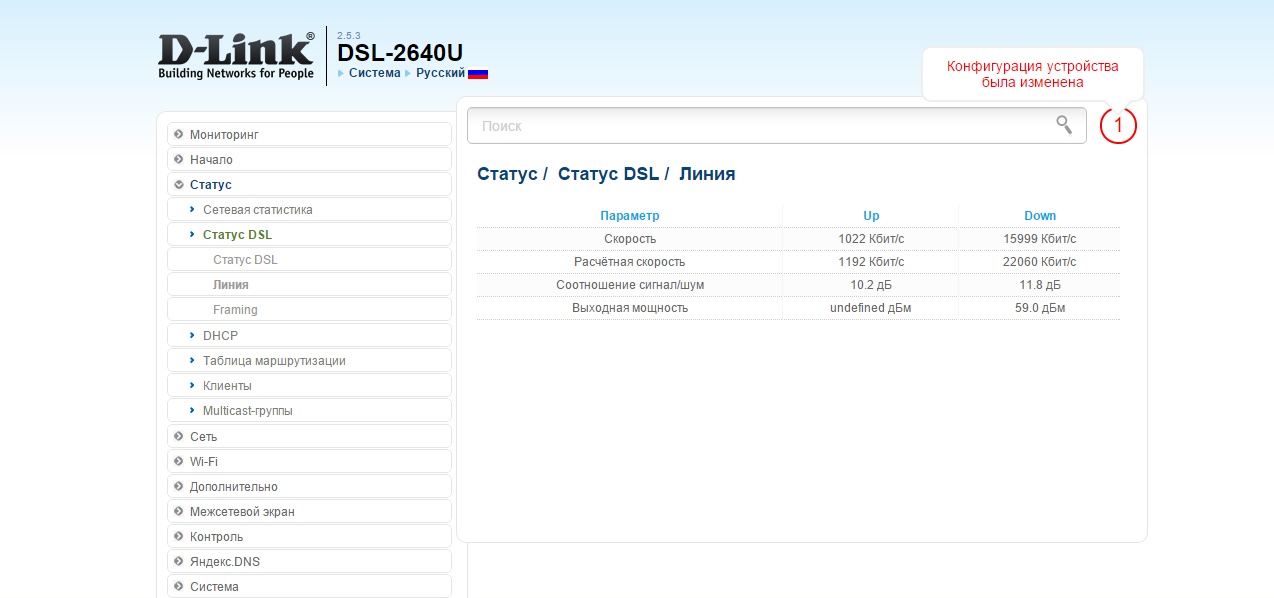Open the Клиенты menu item
The image size is (1274, 598).
click(x=227, y=386)
